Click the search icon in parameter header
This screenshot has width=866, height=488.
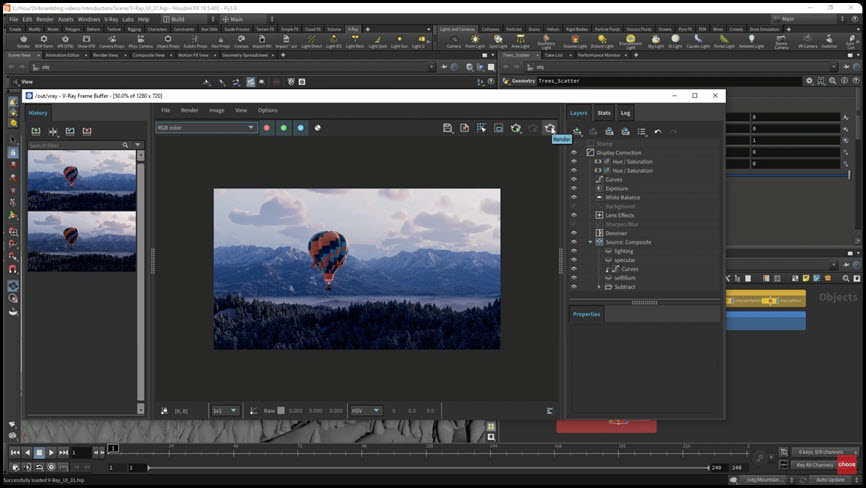832,81
